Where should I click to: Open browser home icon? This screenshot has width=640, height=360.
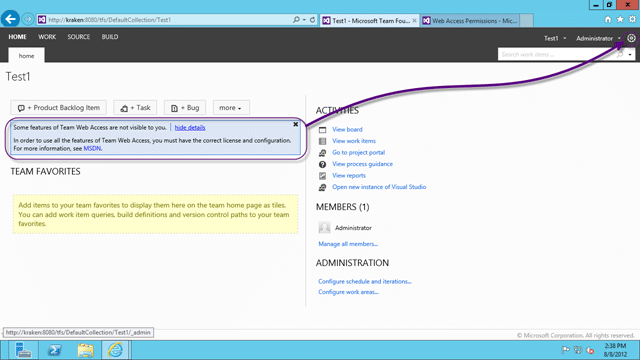pyautogui.click(x=608, y=19)
